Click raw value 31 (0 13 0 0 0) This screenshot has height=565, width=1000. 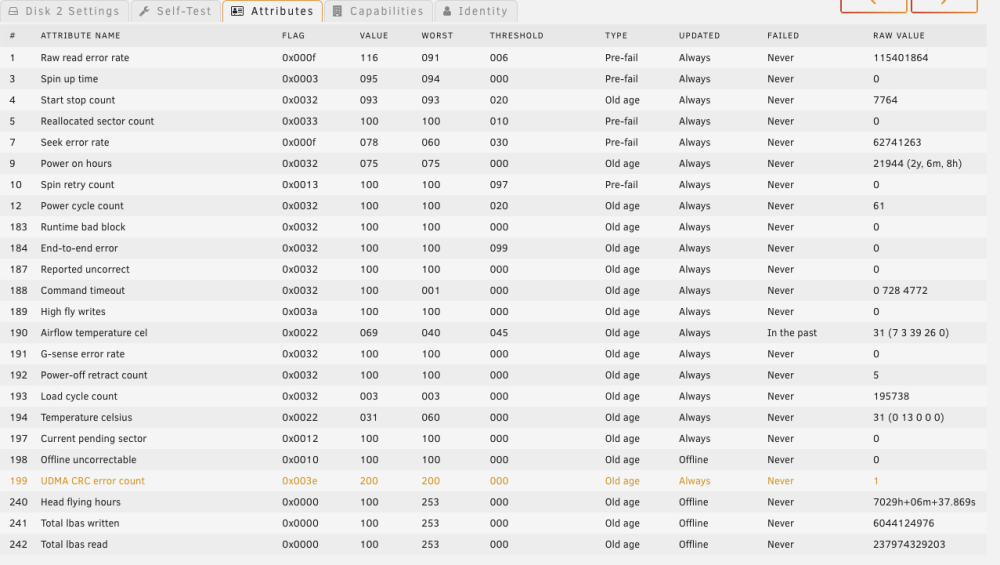point(908,417)
